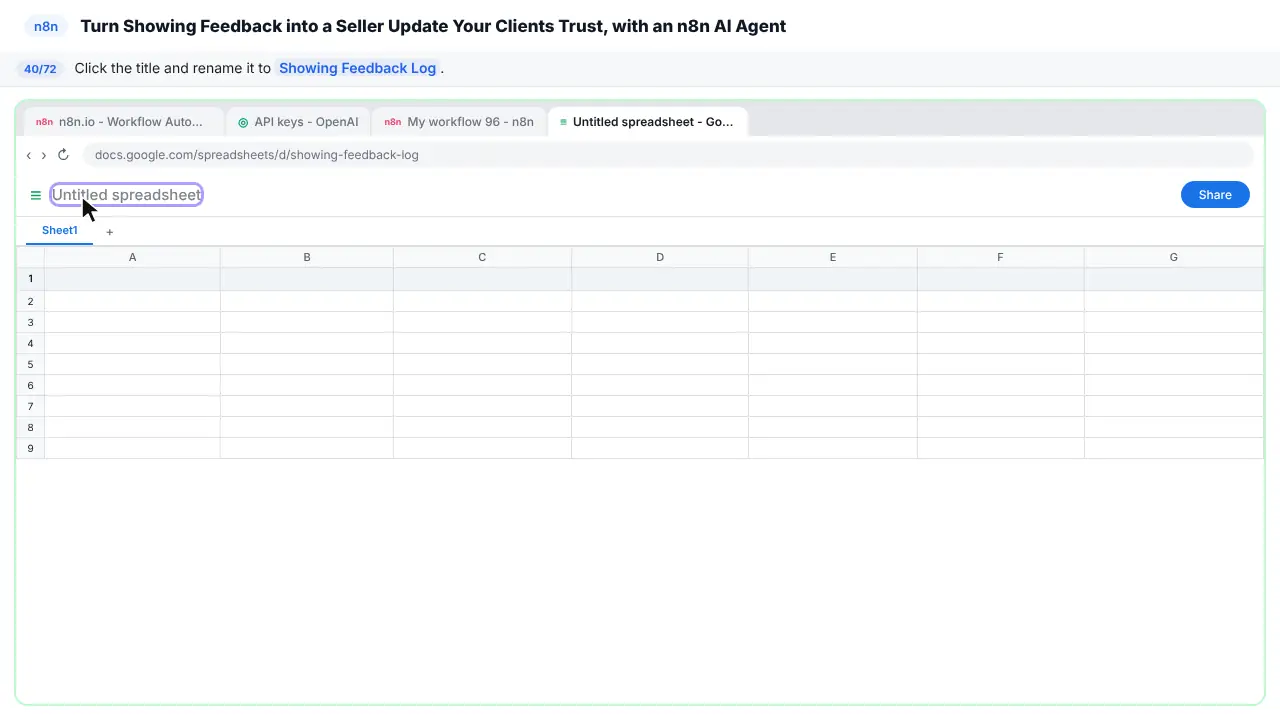Click the Showing Feedback Log highlighted text
This screenshot has width=1280, height=720.
point(358,69)
